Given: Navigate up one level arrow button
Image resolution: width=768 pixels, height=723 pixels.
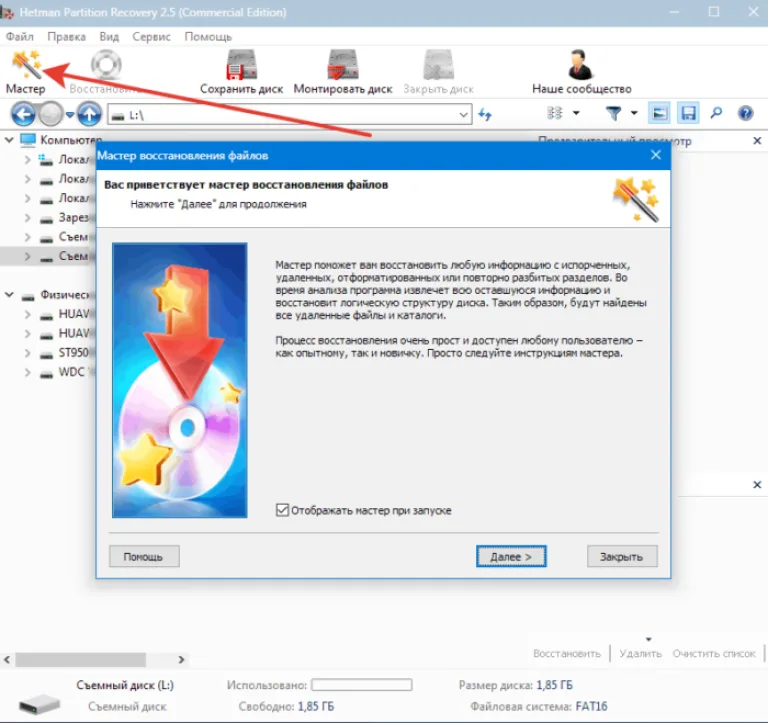Looking at the screenshot, I should click(x=89, y=115).
